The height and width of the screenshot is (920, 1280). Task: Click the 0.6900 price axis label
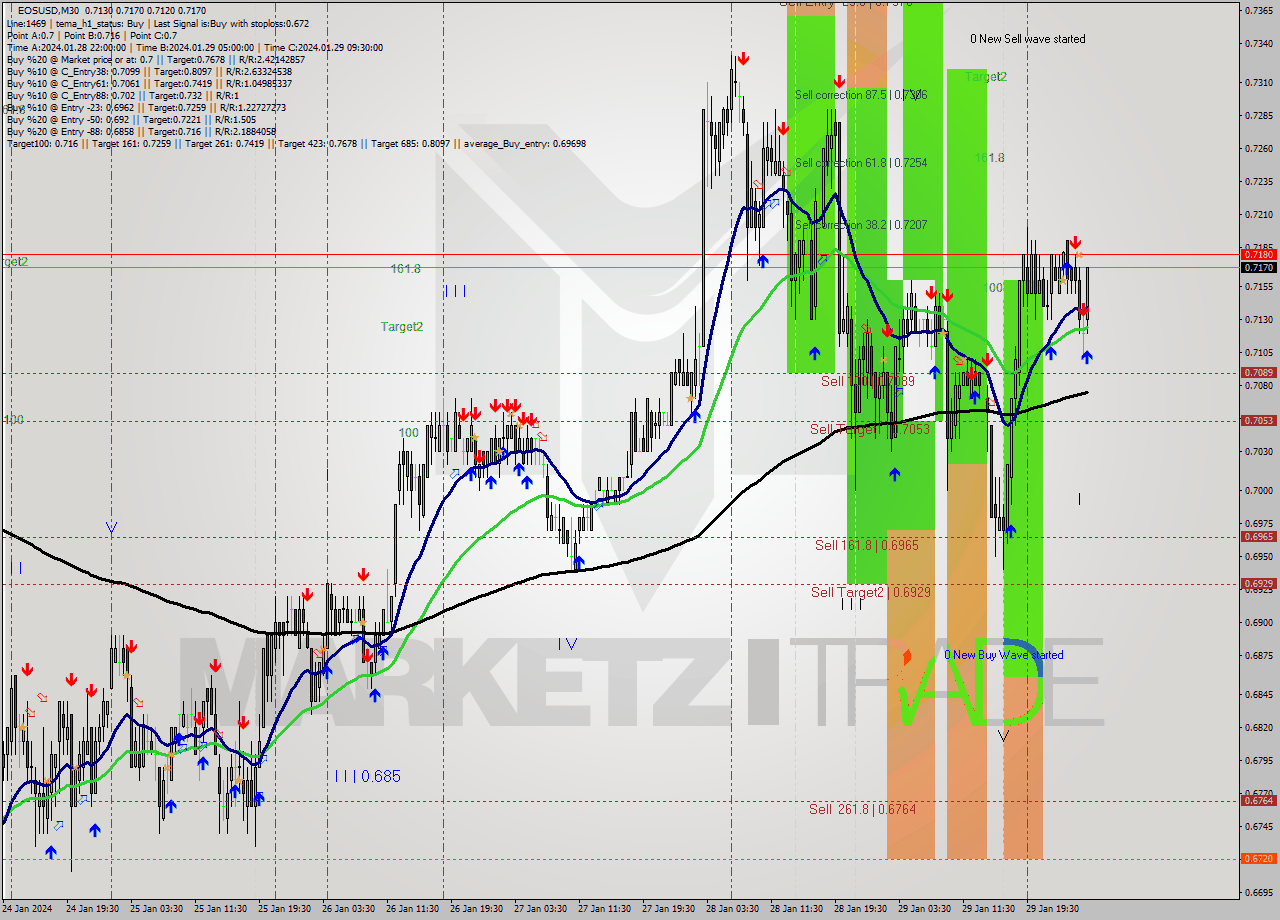click(1258, 623)
